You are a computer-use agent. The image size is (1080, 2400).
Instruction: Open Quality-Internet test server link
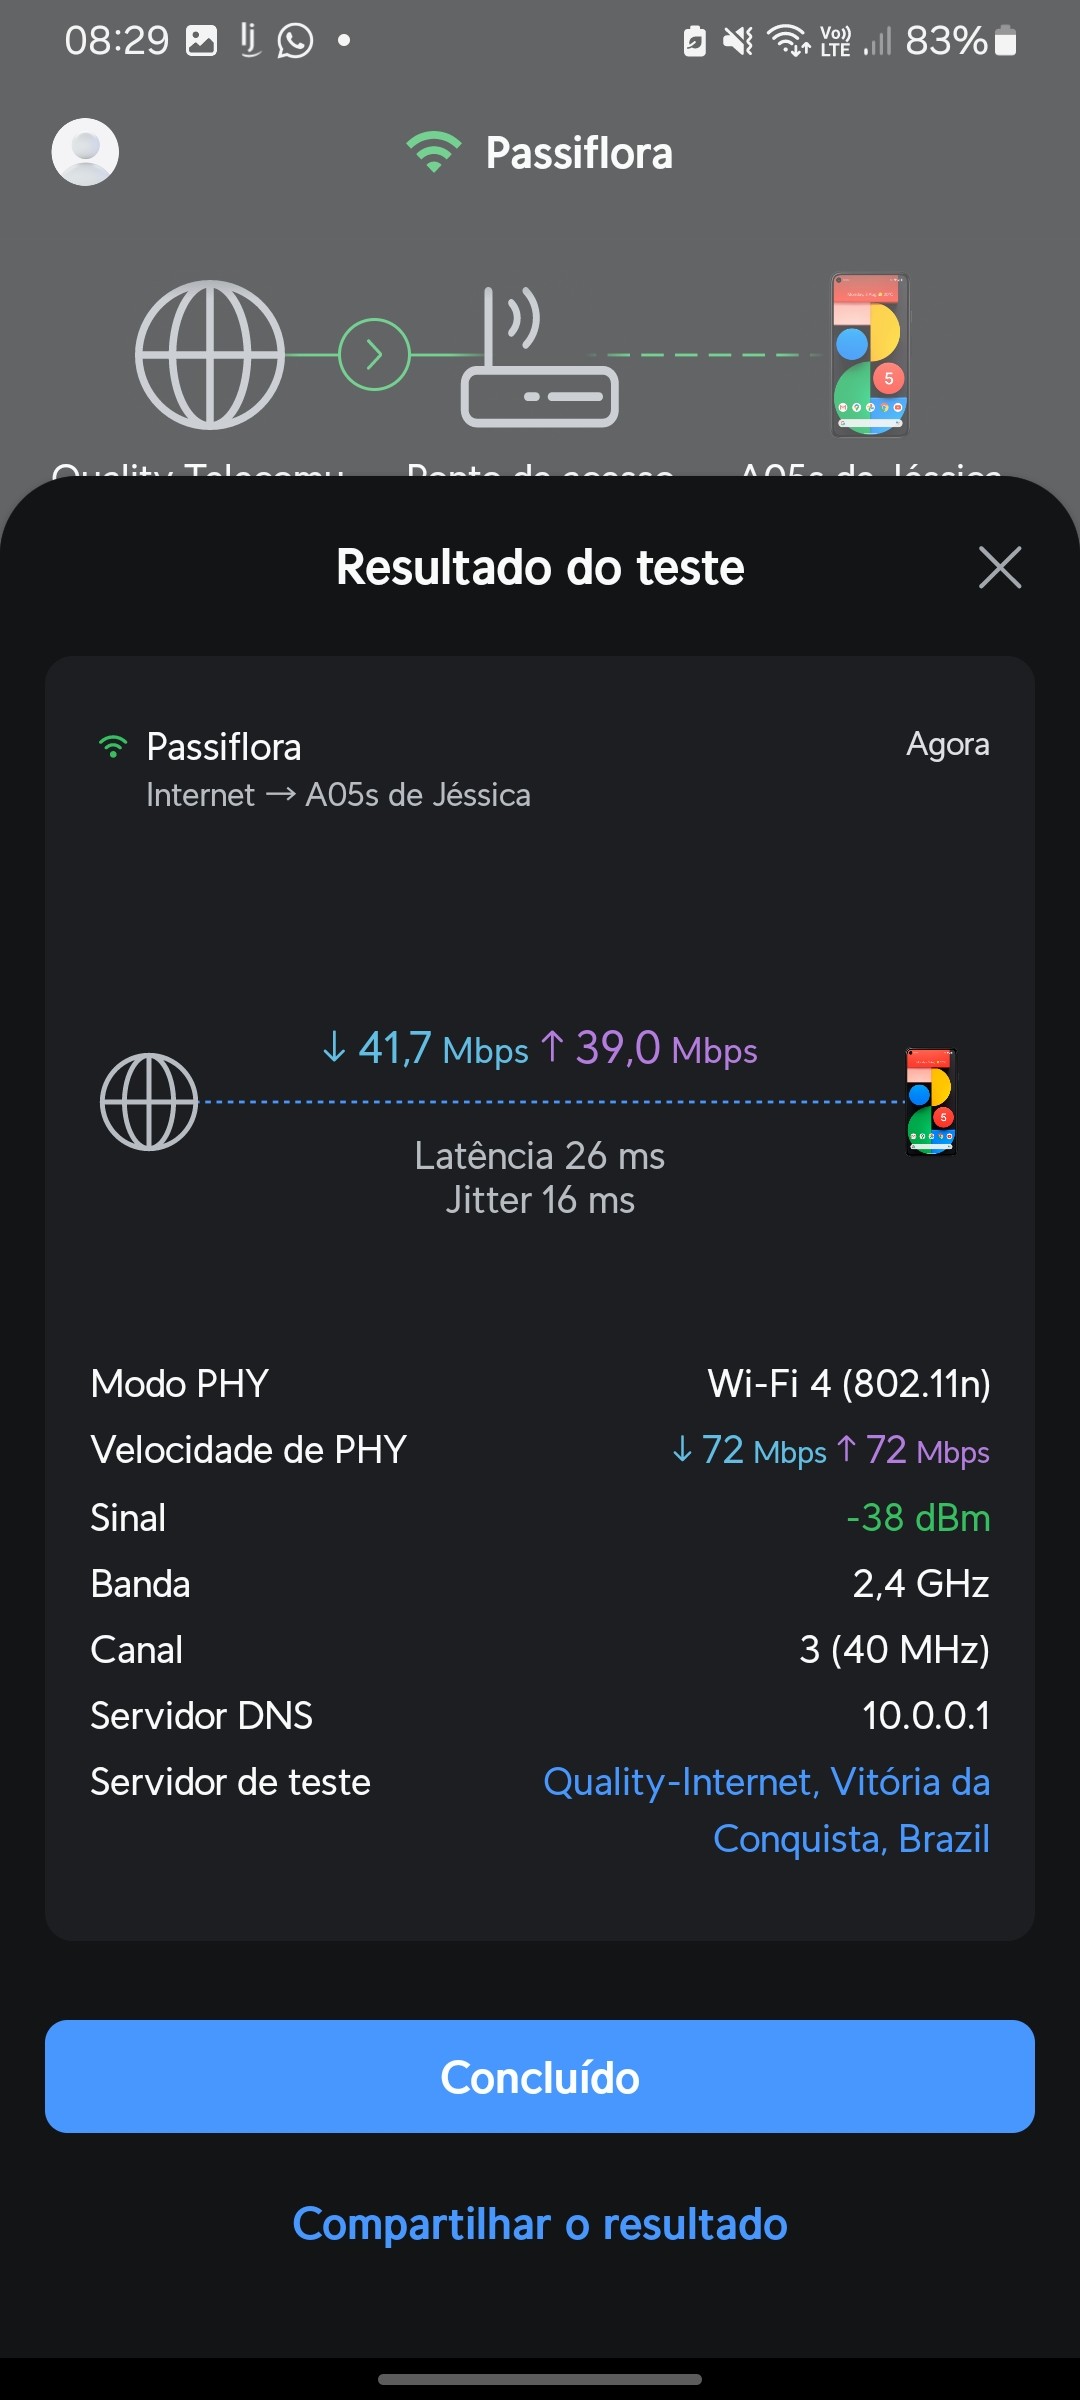[766, 1810]
